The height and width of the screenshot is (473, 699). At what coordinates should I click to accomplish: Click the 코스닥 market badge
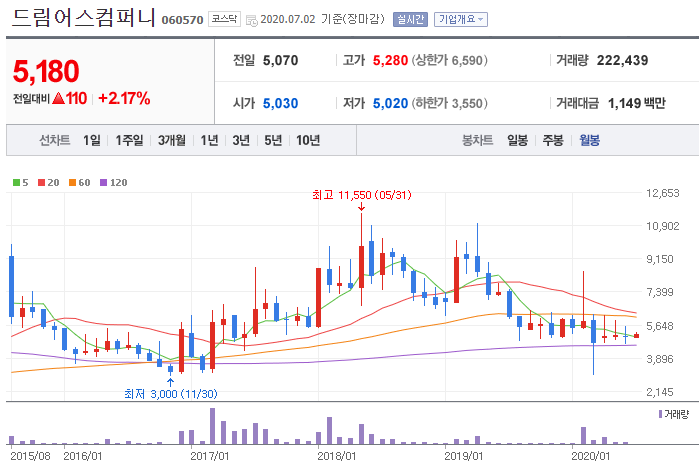pyautogui.click(x=224, y=19)
